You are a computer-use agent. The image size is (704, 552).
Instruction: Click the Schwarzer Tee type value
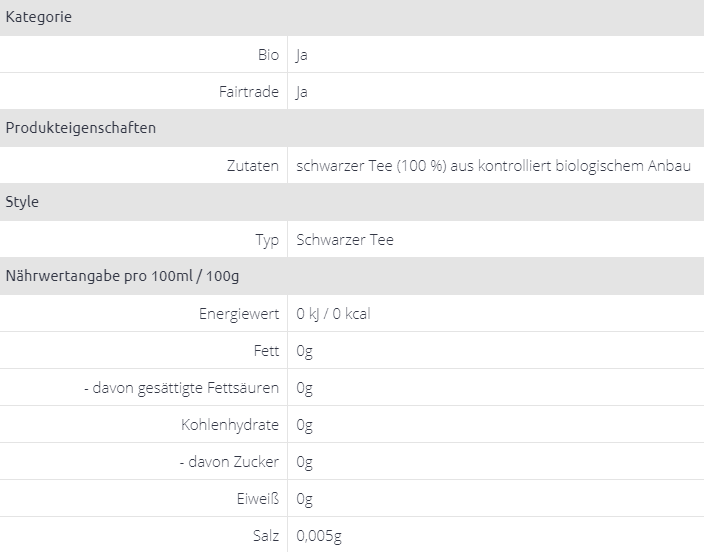pyautogui.click(x=345, y=240)
